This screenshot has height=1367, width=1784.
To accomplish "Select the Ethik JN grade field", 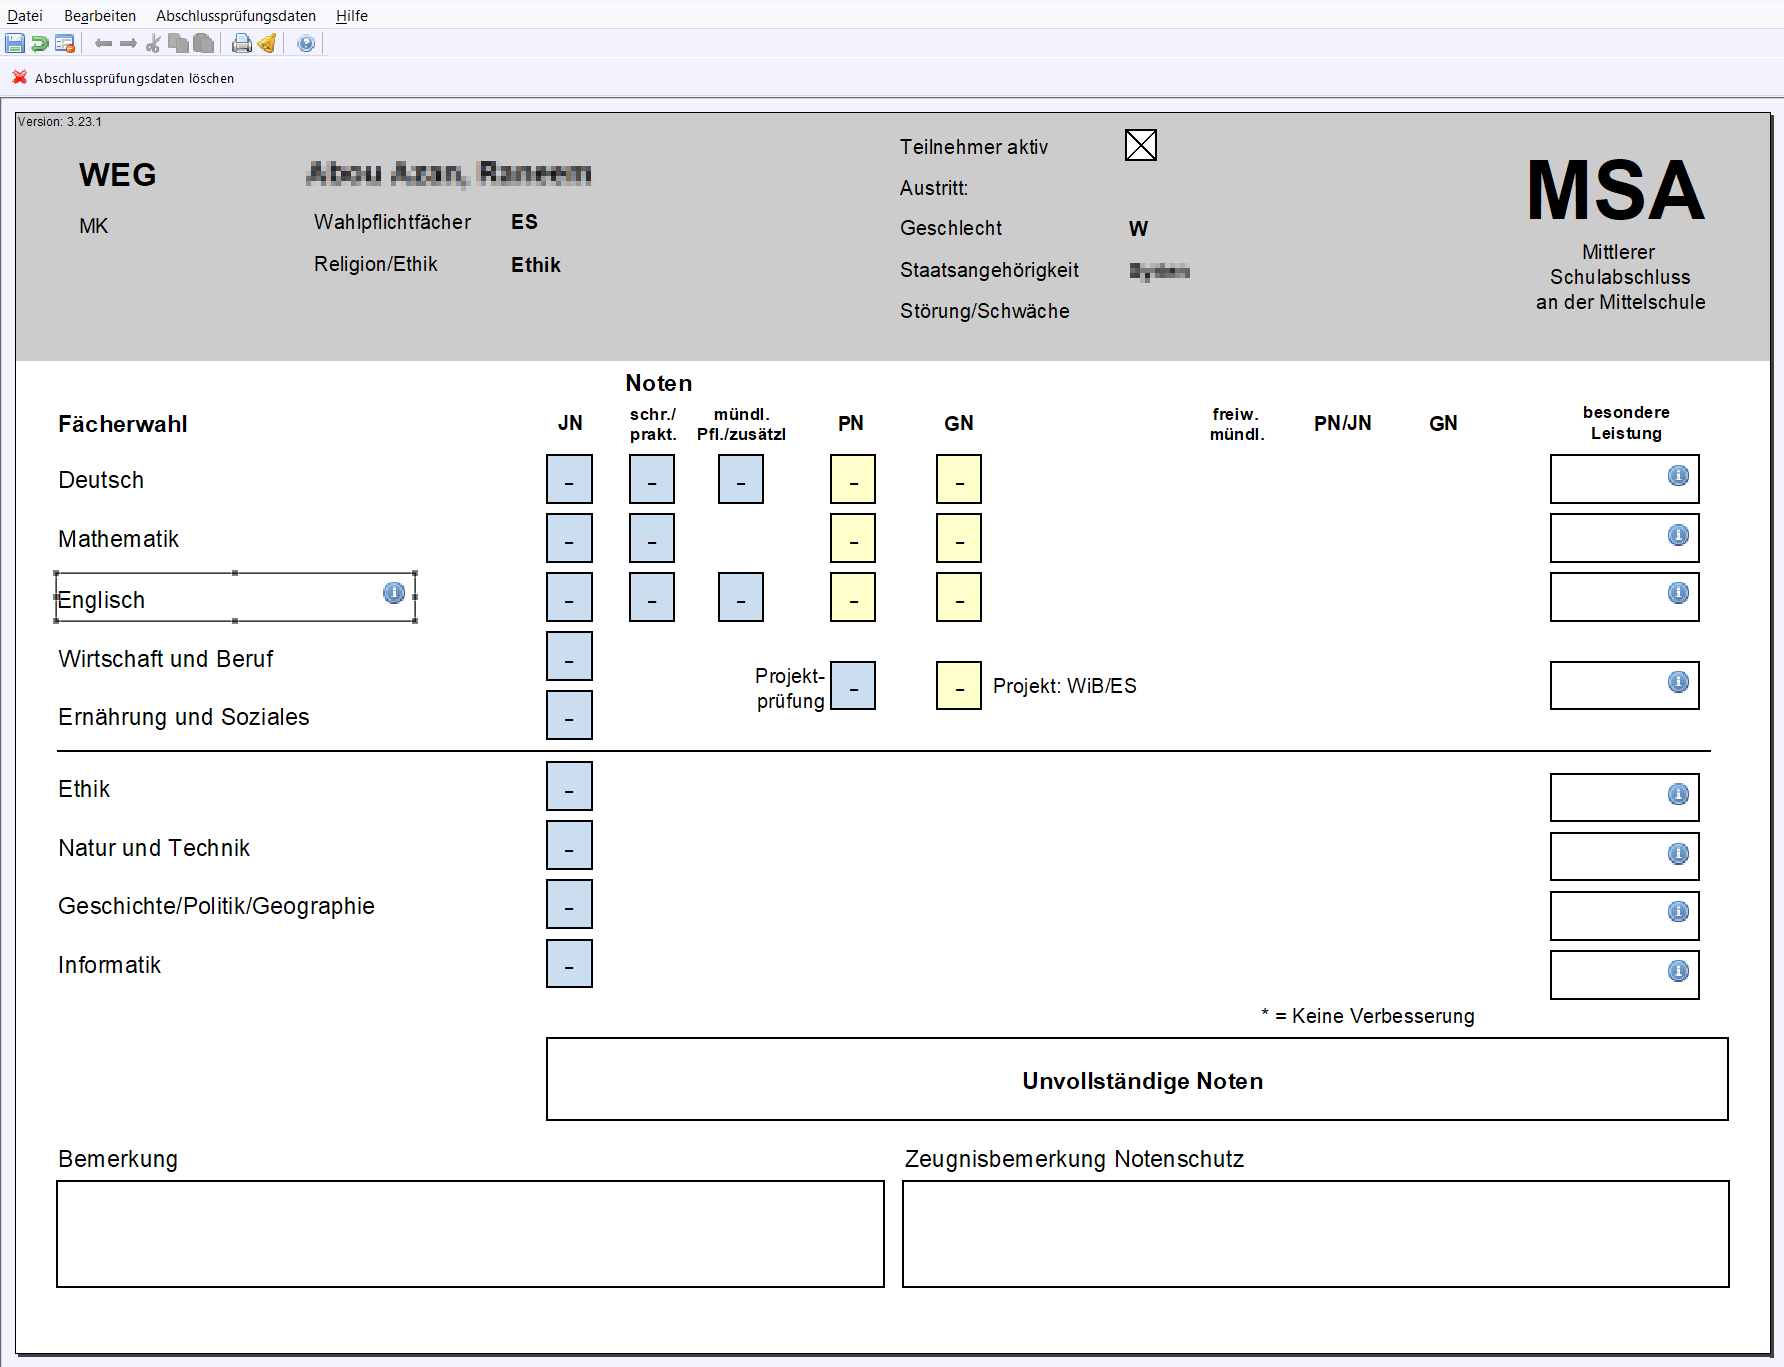I will point(569,786).
